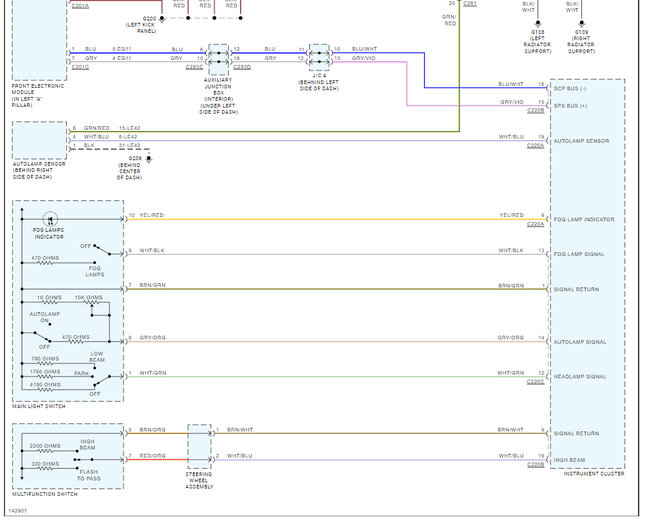650x520 pixels.
Task: Click connector label C261
Action: point(470,4)
